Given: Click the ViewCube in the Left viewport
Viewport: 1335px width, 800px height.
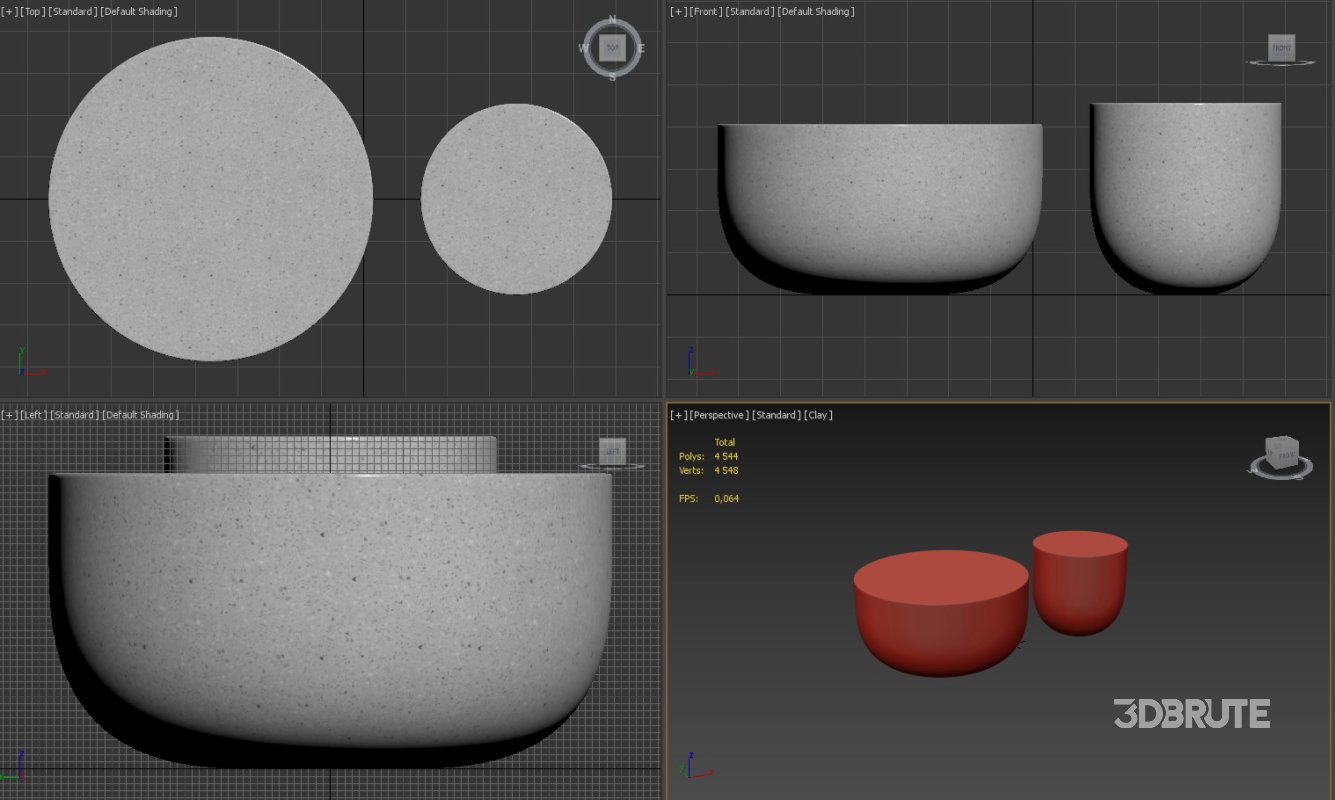Looking at the screenshot, I should (x=612, y=451).
